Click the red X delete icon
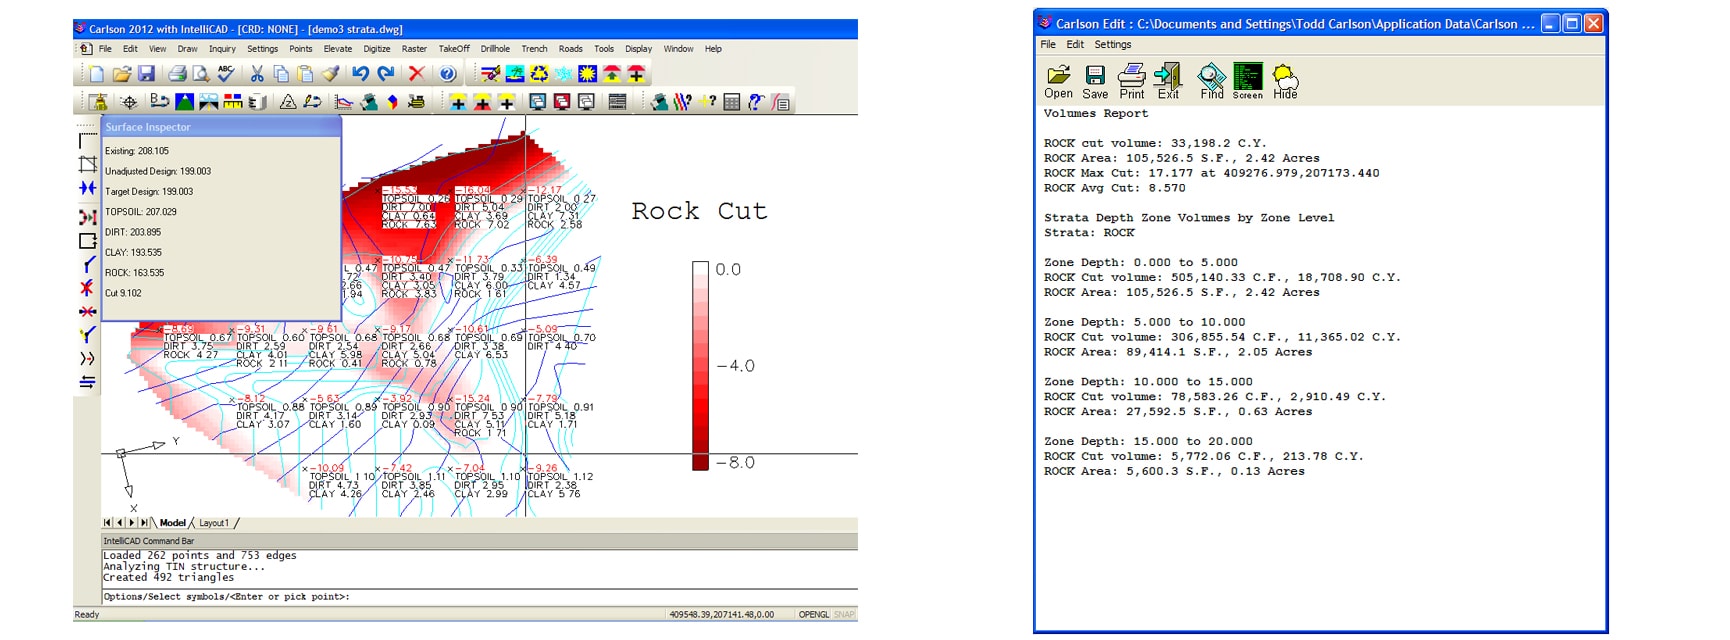 point(417,74)
